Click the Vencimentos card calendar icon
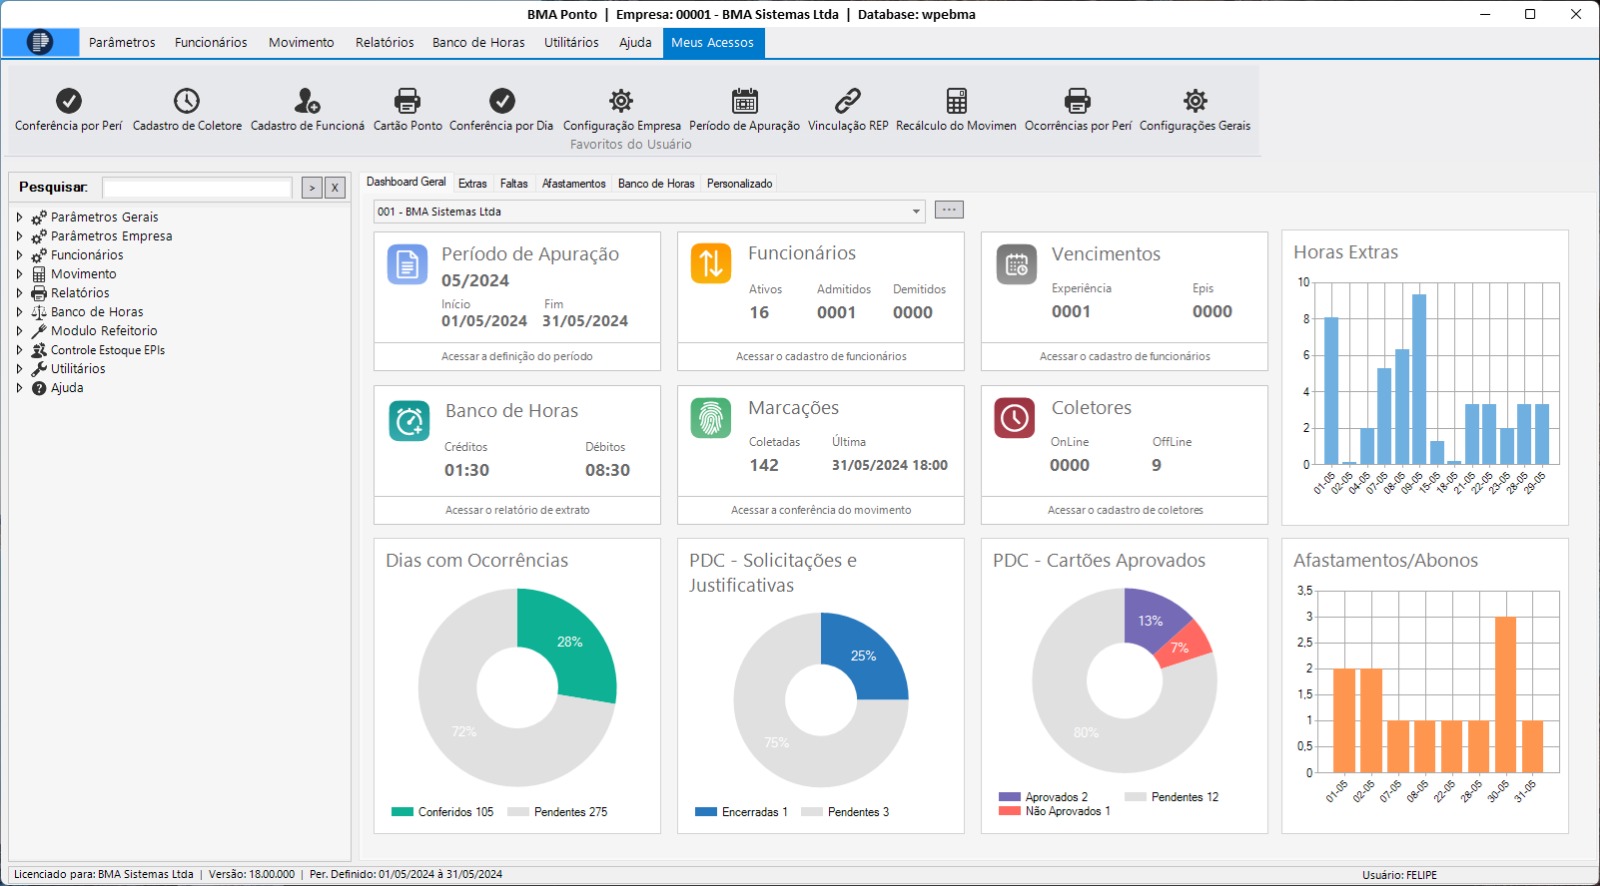Viewport: 1600px width, 886px height. pos(1016,264)
